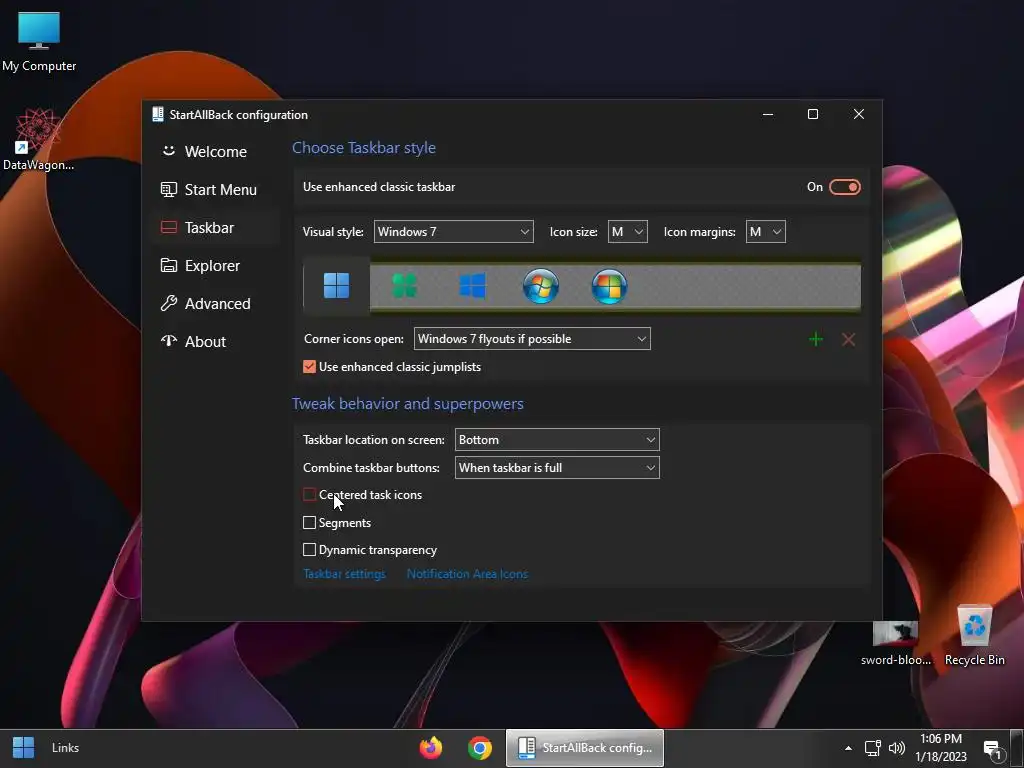This screenshot has height=768, width=1024.
Task: Open the volume speaker tray icon
Action: click(x=897, y=748)
